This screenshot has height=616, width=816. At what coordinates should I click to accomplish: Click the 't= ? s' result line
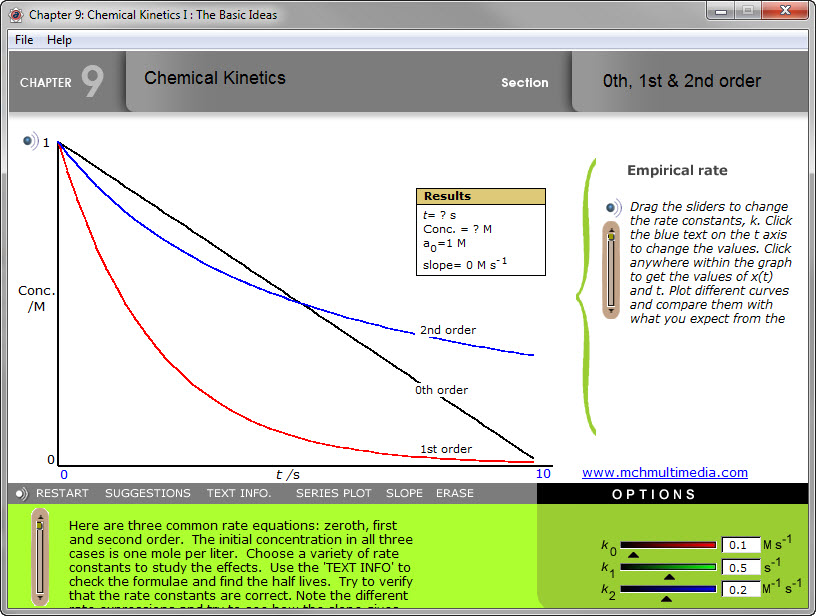pos(439,215)
